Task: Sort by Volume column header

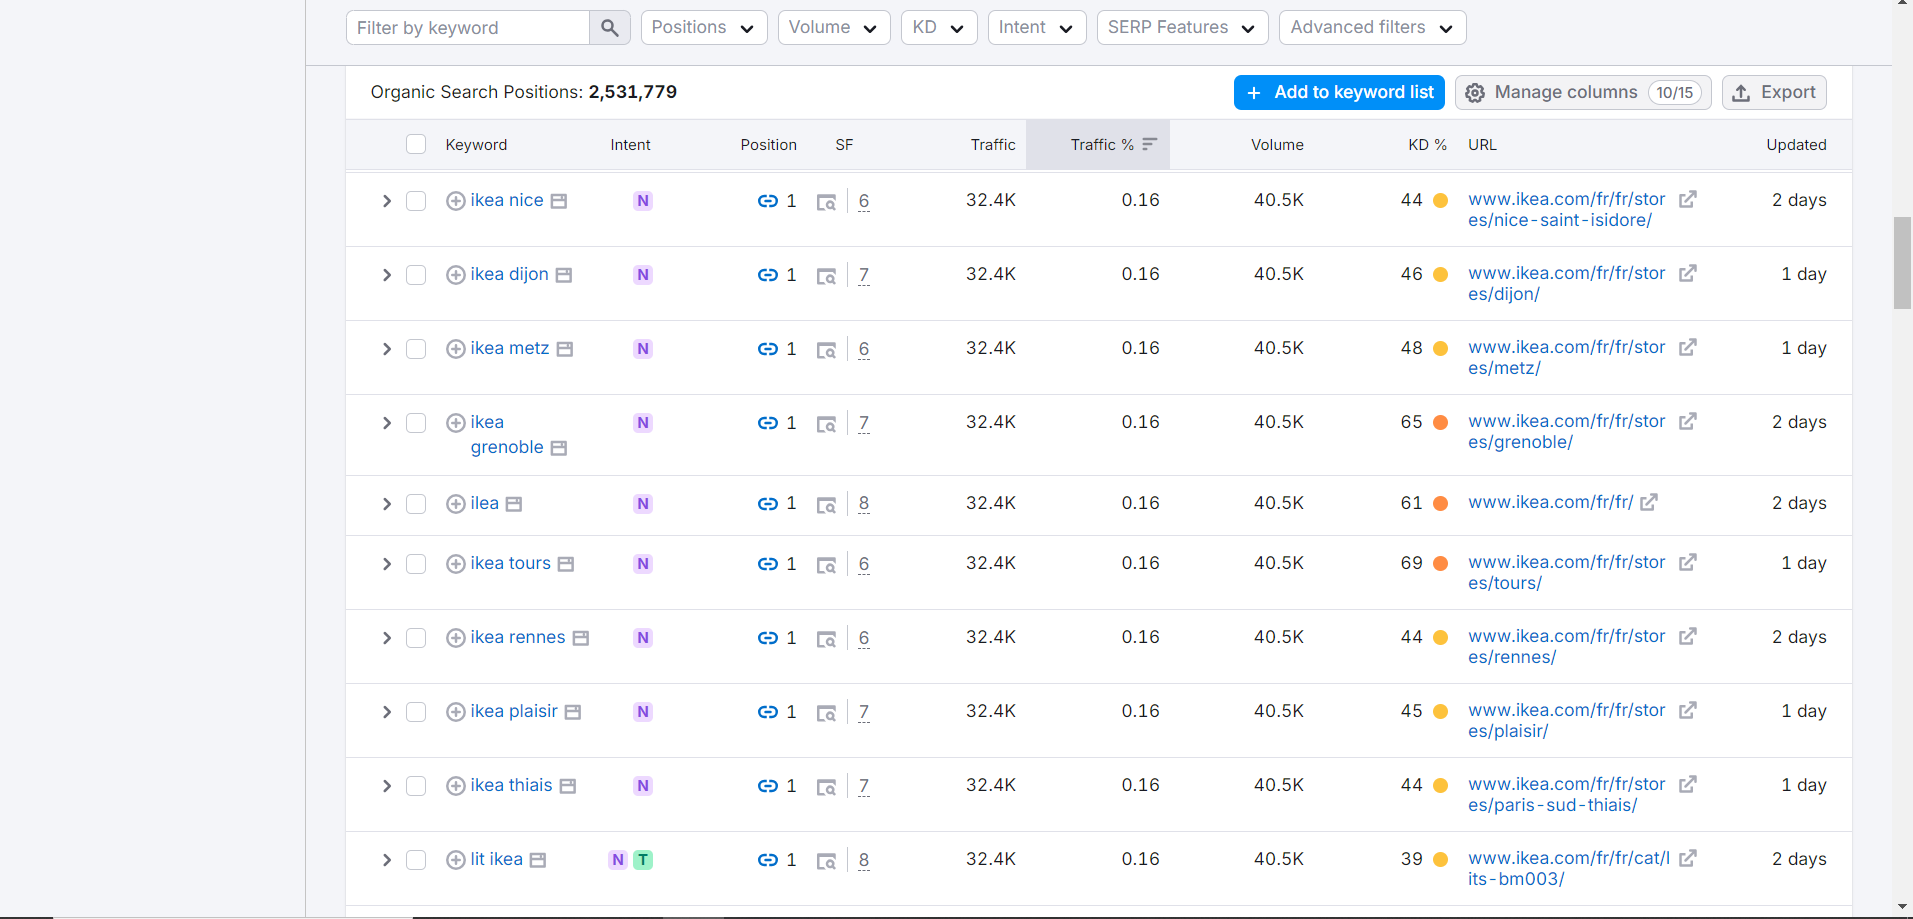Action: point(1277,145)
